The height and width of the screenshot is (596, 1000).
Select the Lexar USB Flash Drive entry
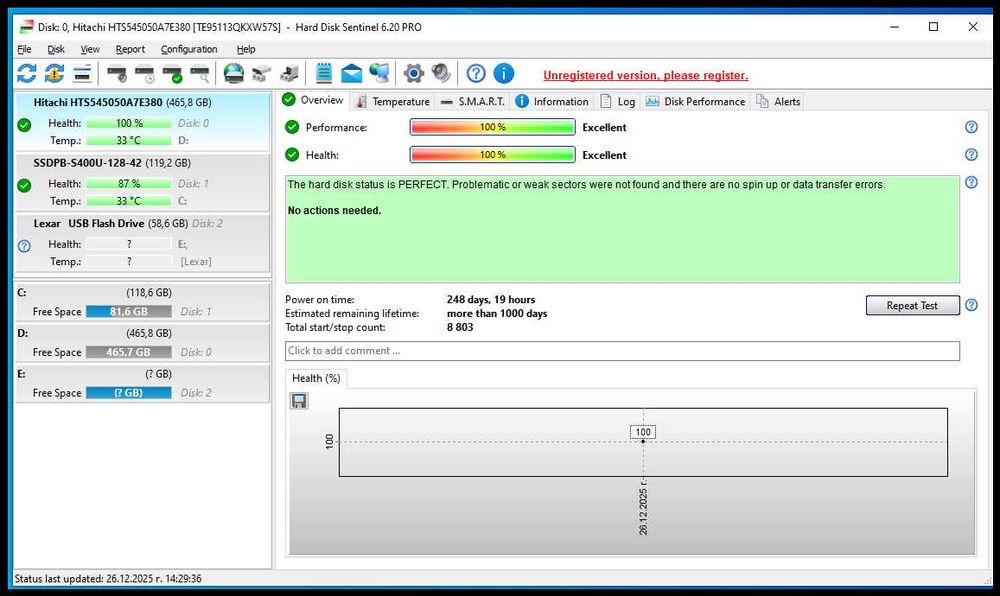pos(142,243)
